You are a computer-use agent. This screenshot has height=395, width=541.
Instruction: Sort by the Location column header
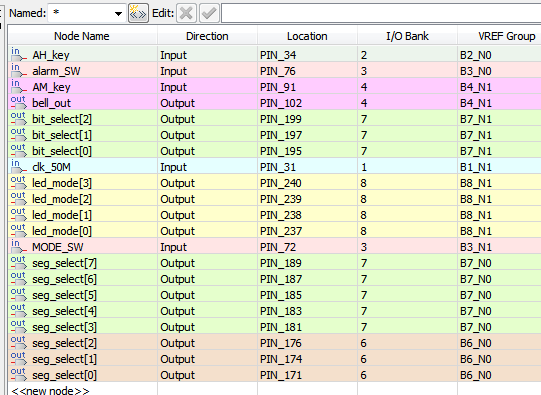tap(307, 36)
